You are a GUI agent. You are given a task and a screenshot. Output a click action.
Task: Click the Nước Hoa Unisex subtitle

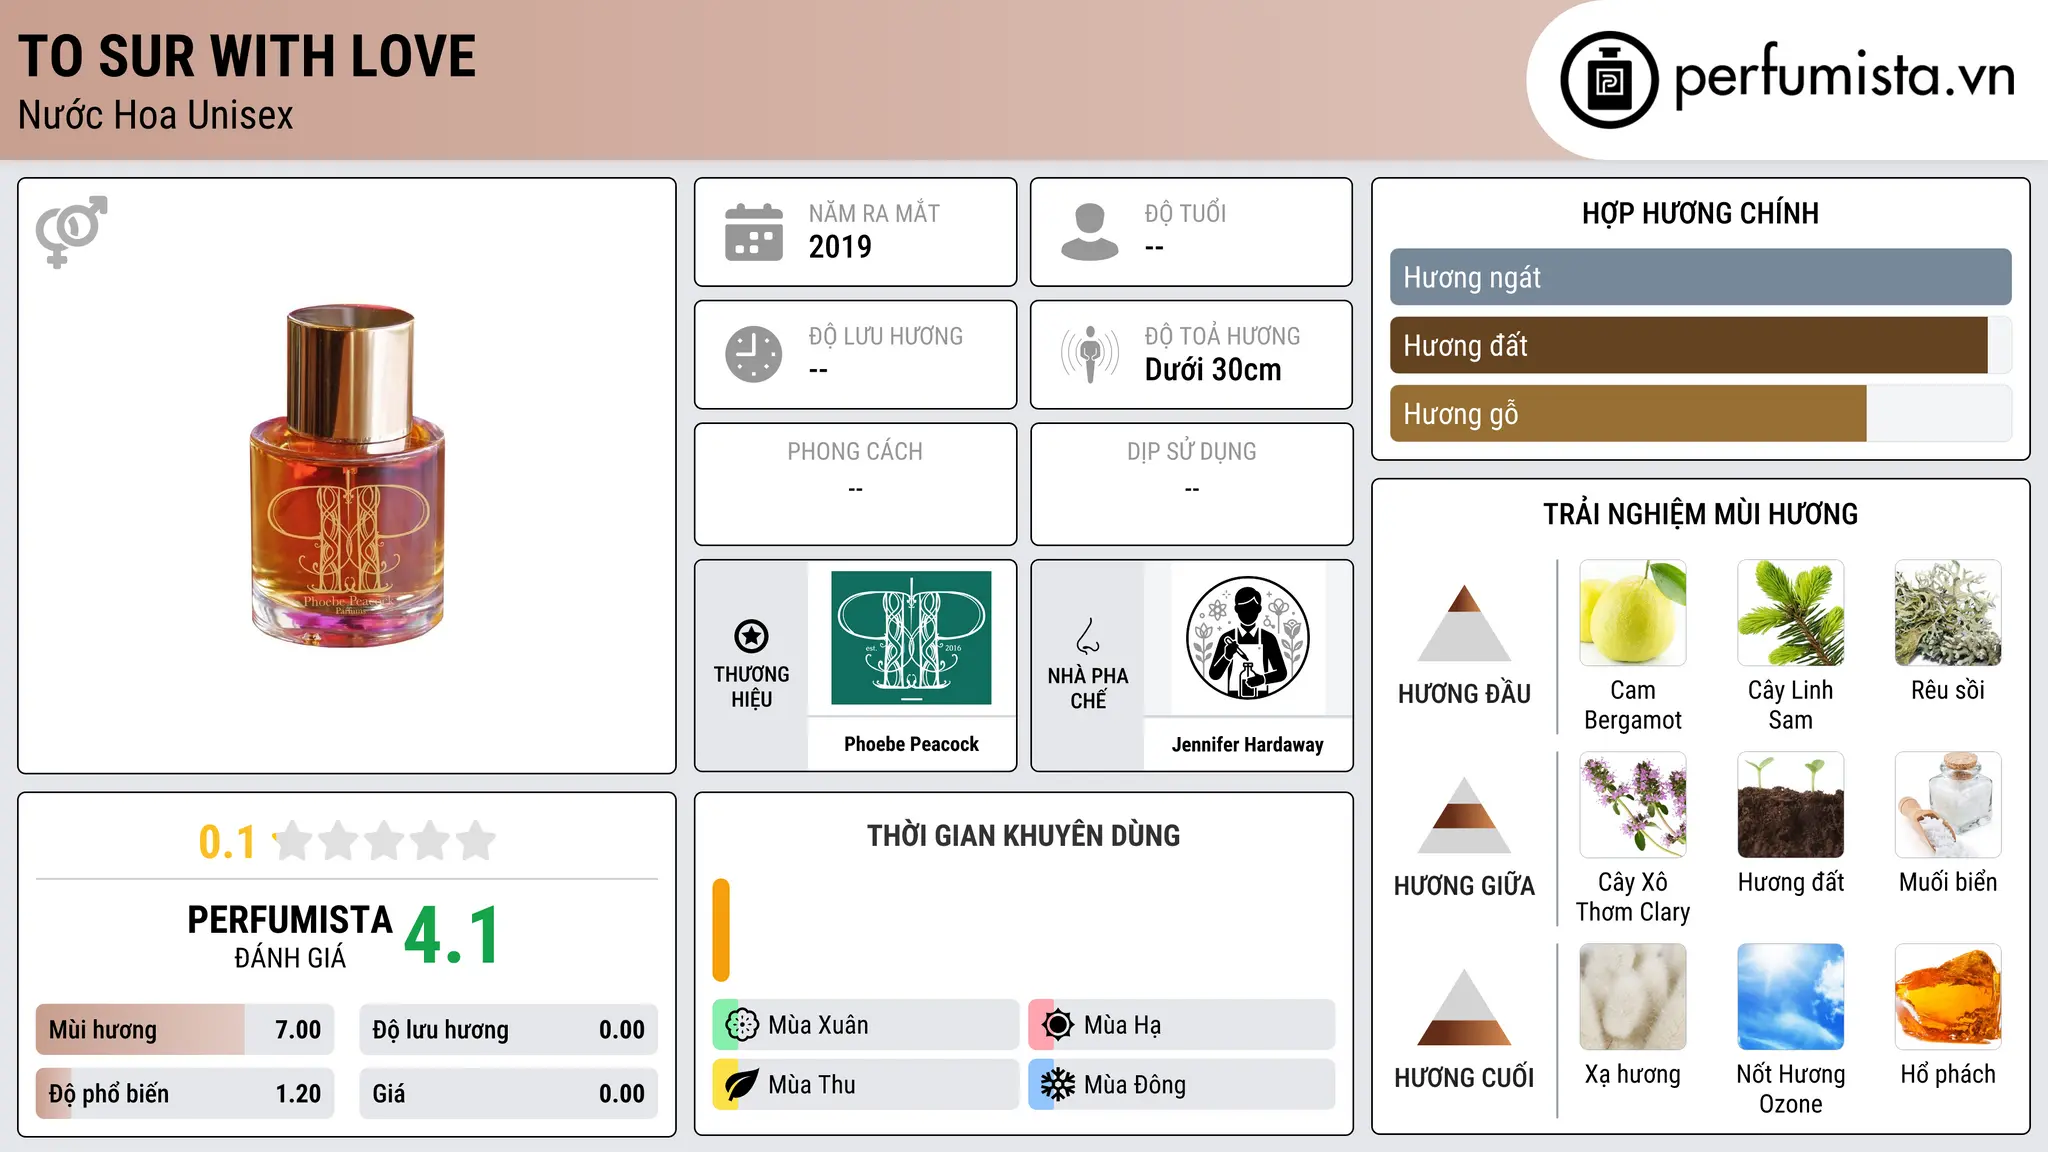[156, 116]
